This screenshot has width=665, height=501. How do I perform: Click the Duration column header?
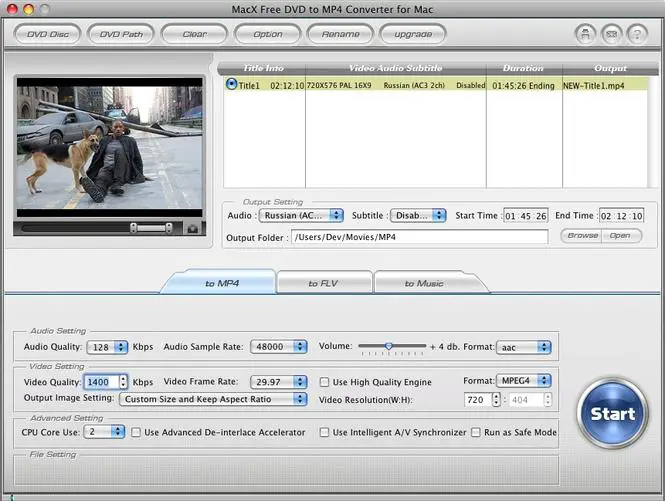(x=524, y=68)
